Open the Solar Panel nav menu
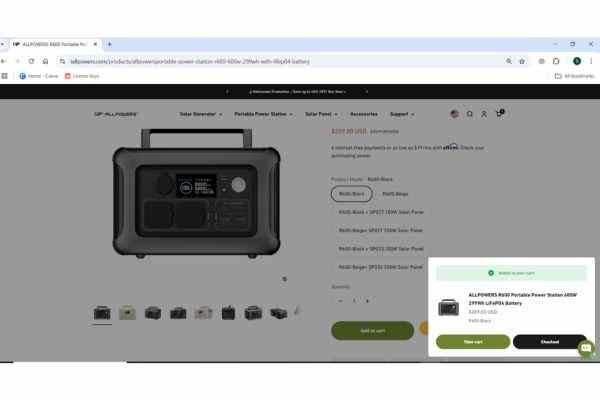The height and width of the screenshot is (400, 600). [322, 114]
